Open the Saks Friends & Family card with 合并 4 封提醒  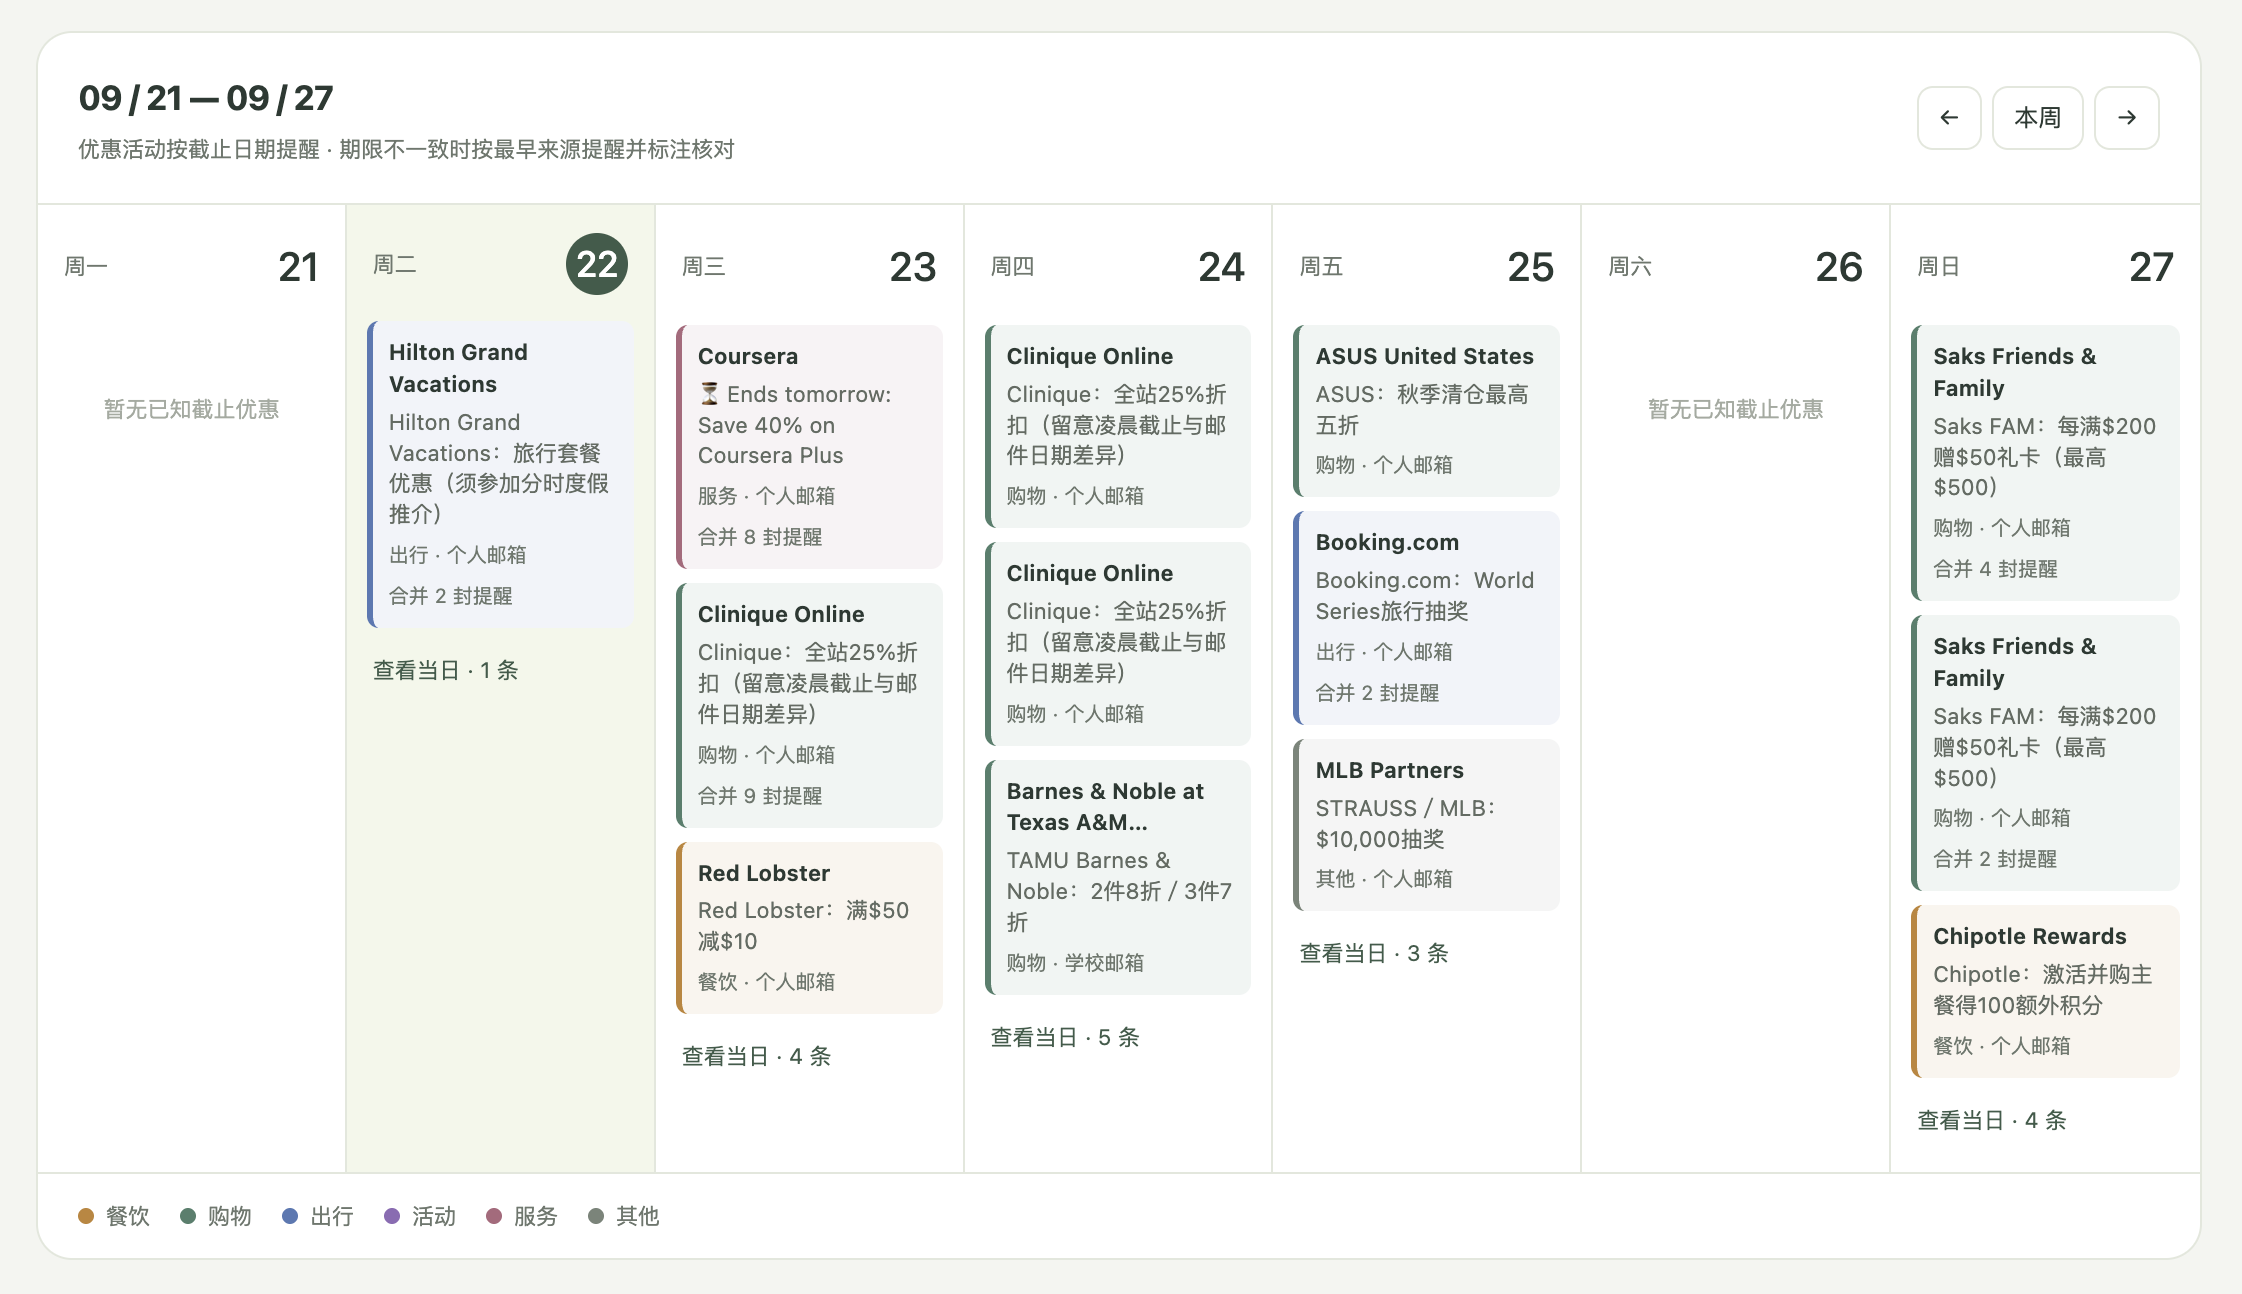coord(2045,462)
